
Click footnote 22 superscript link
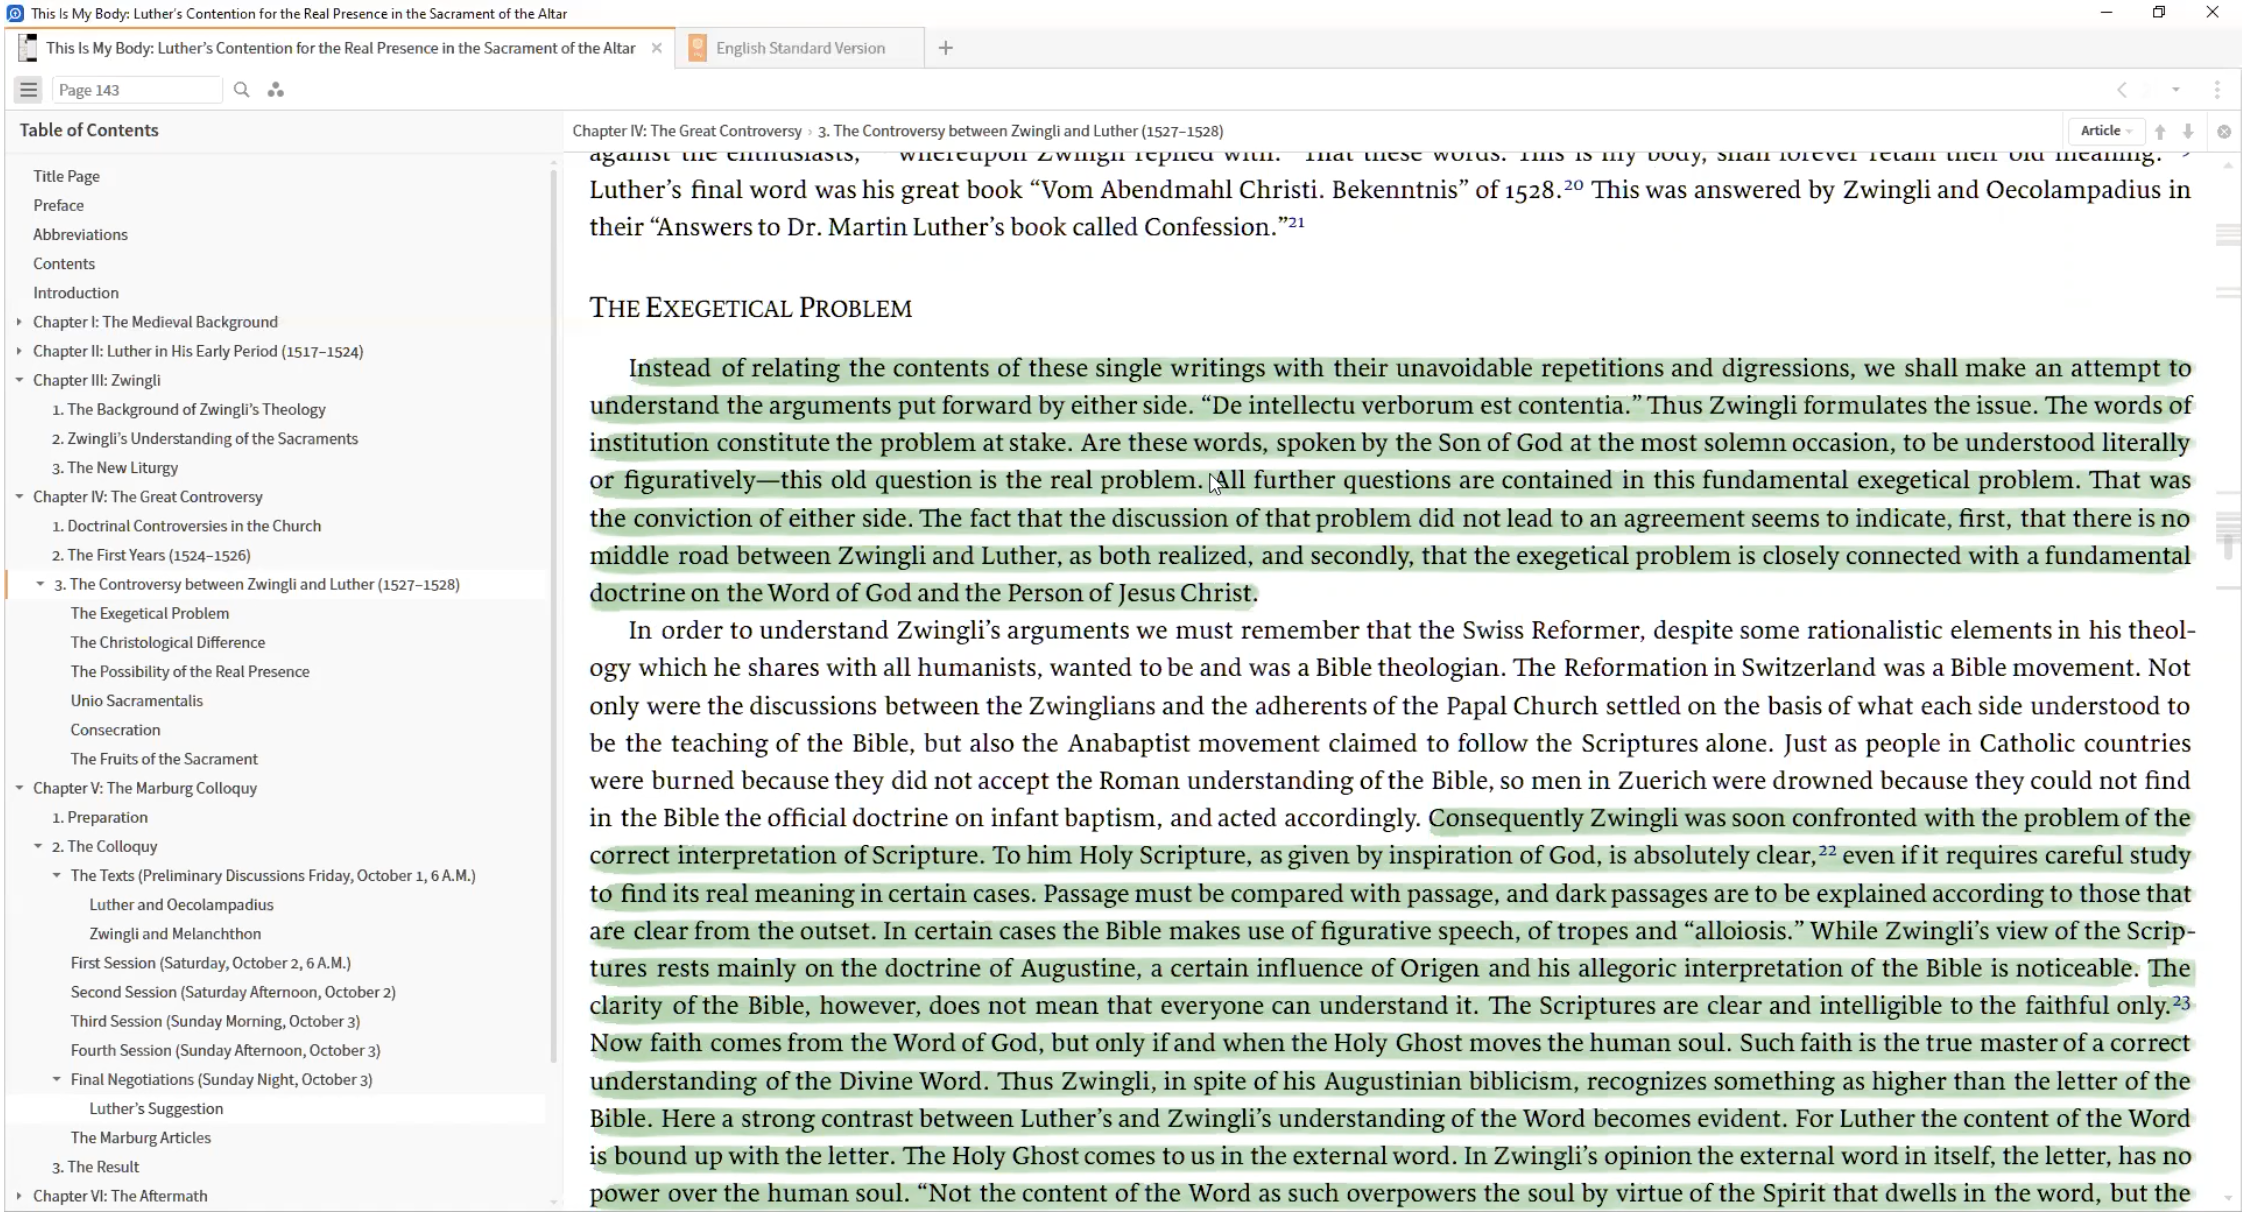click(x=1827, y=851)
